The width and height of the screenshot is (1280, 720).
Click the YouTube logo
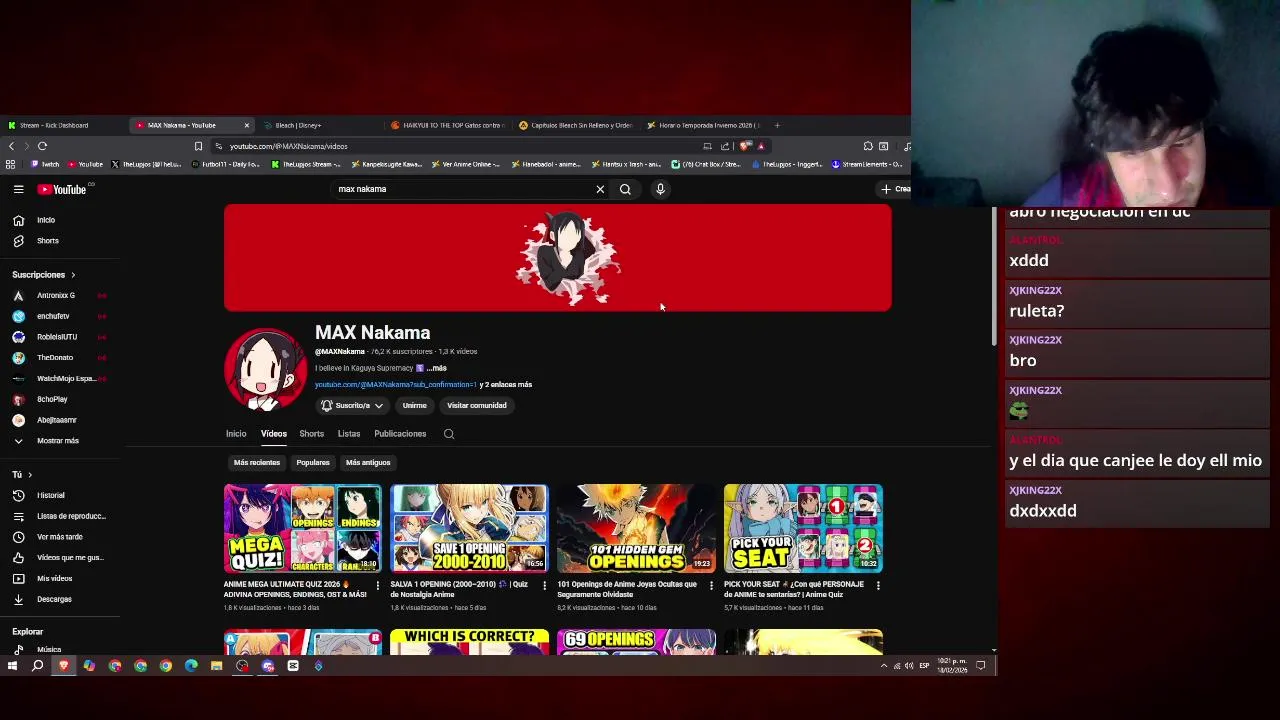pos(62,189)
